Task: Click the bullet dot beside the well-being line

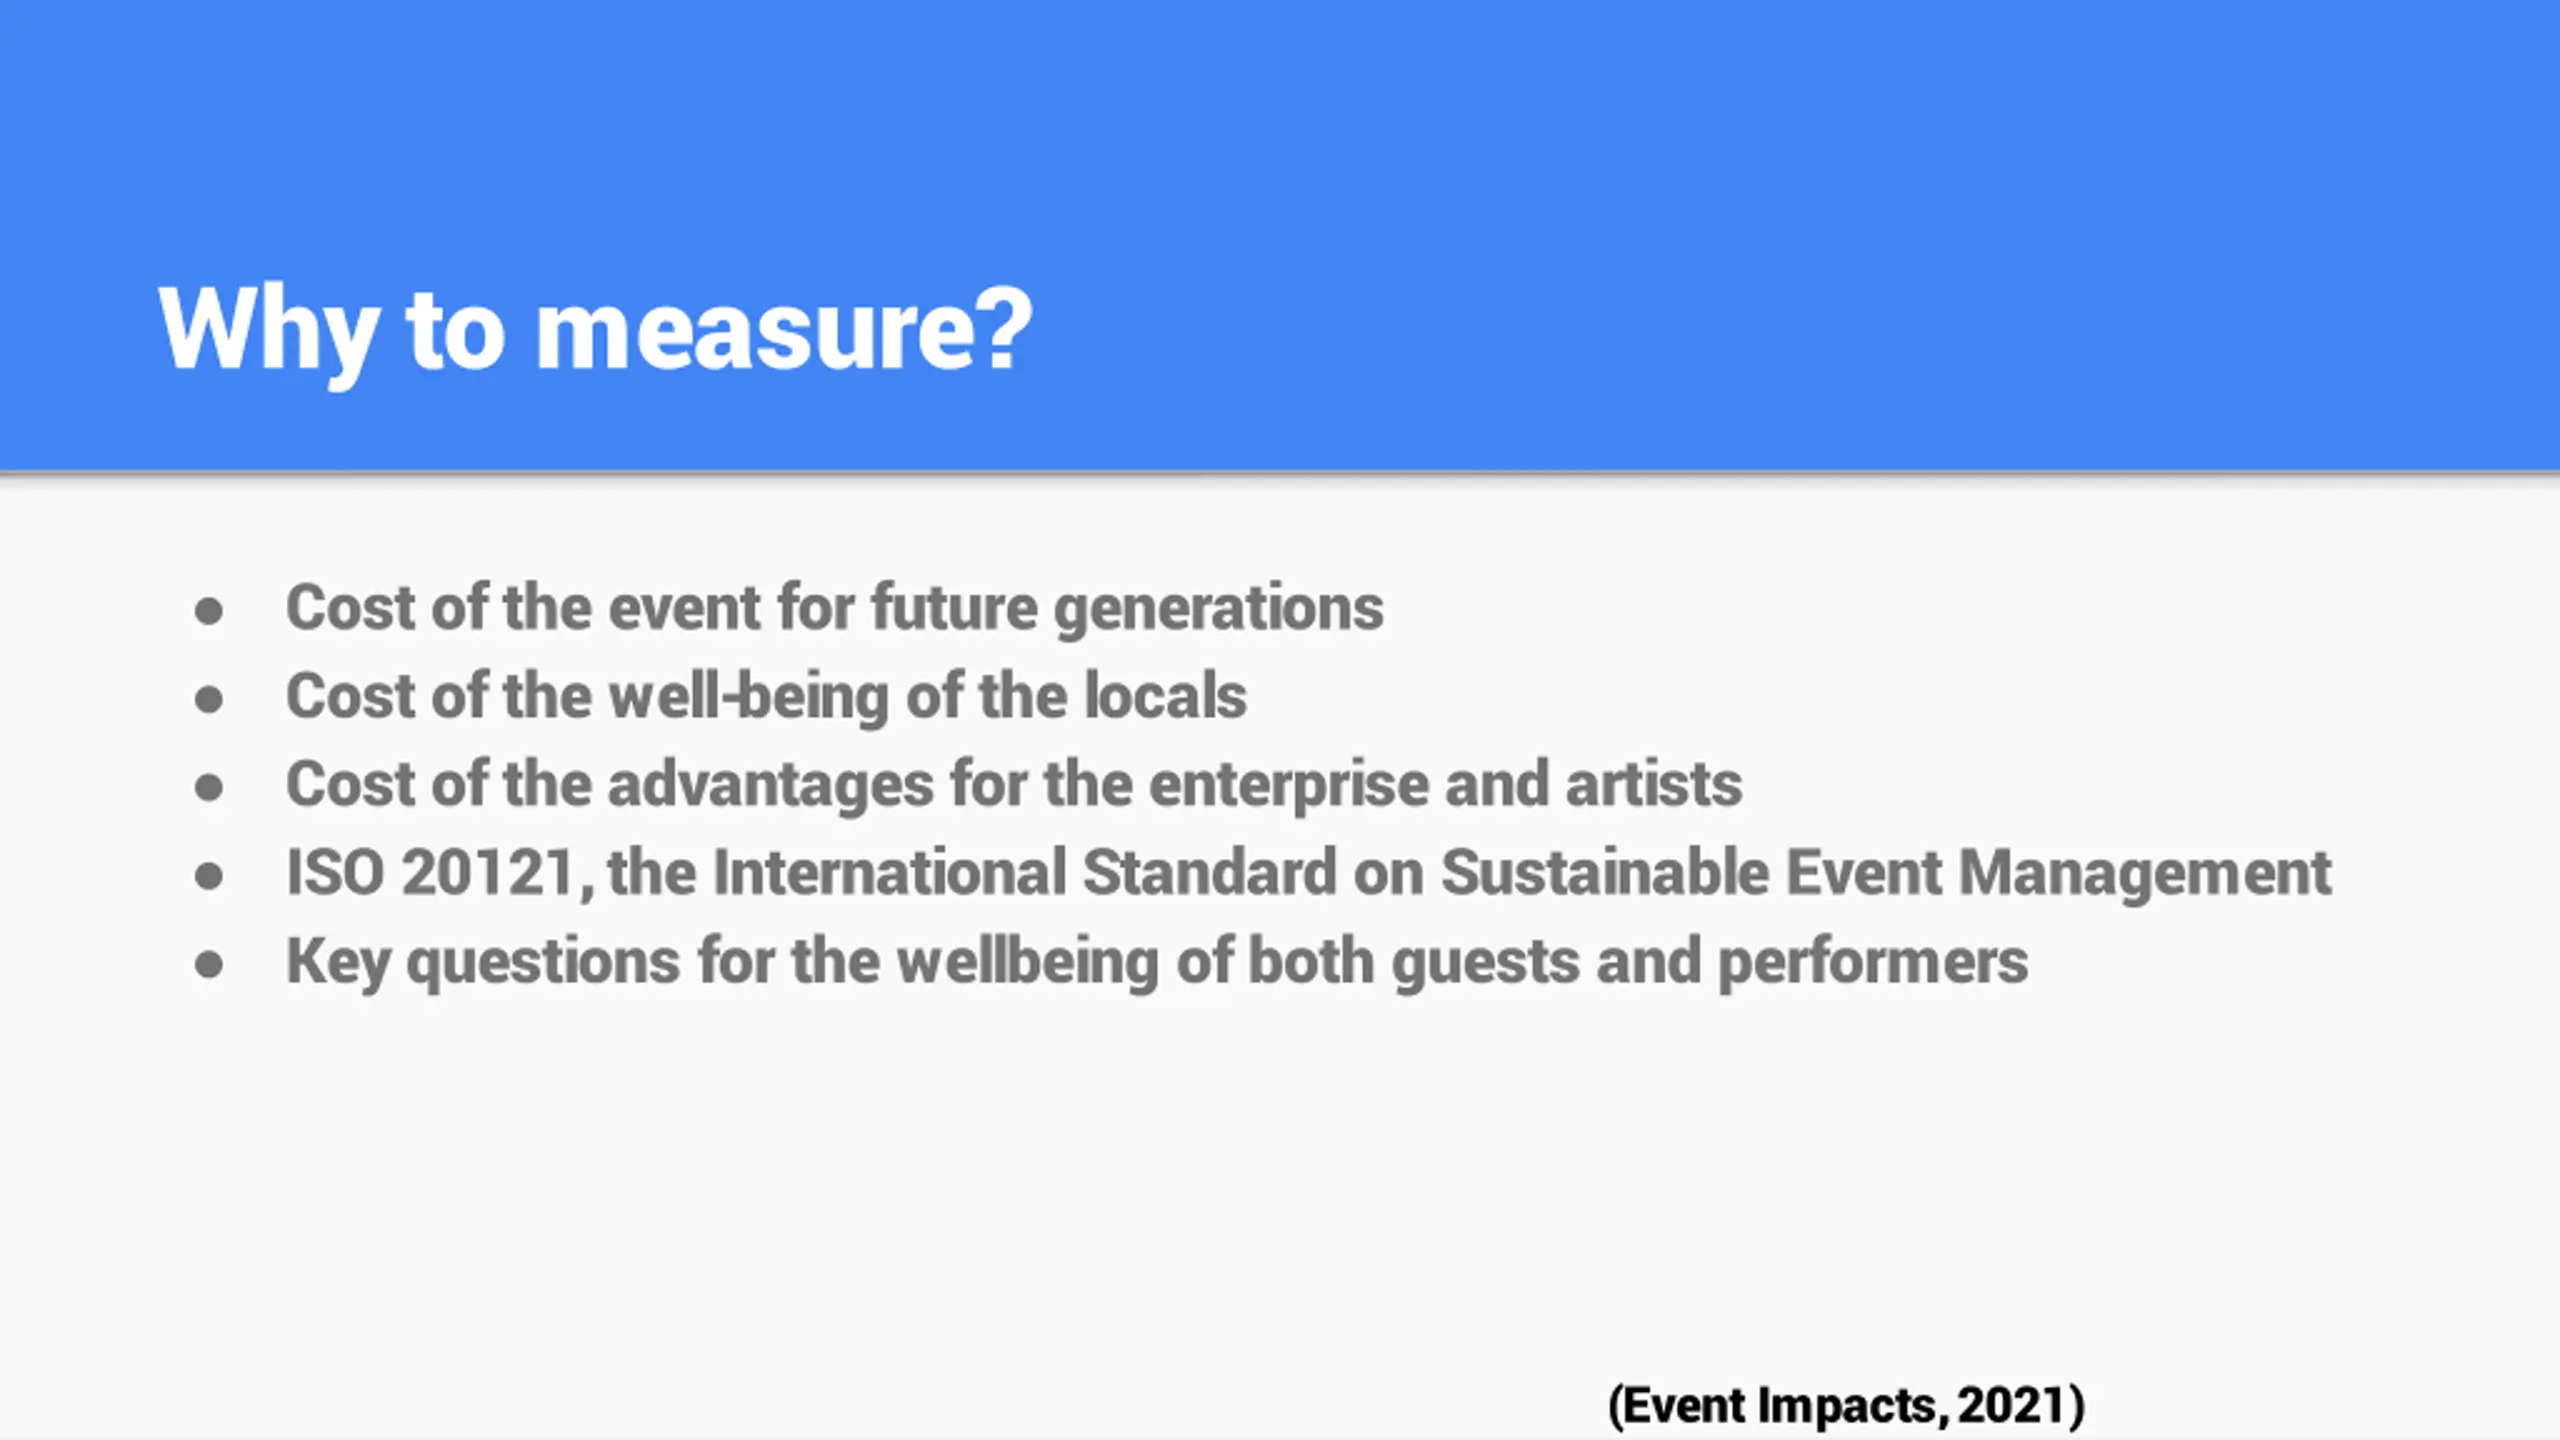Action: [209, 699]
